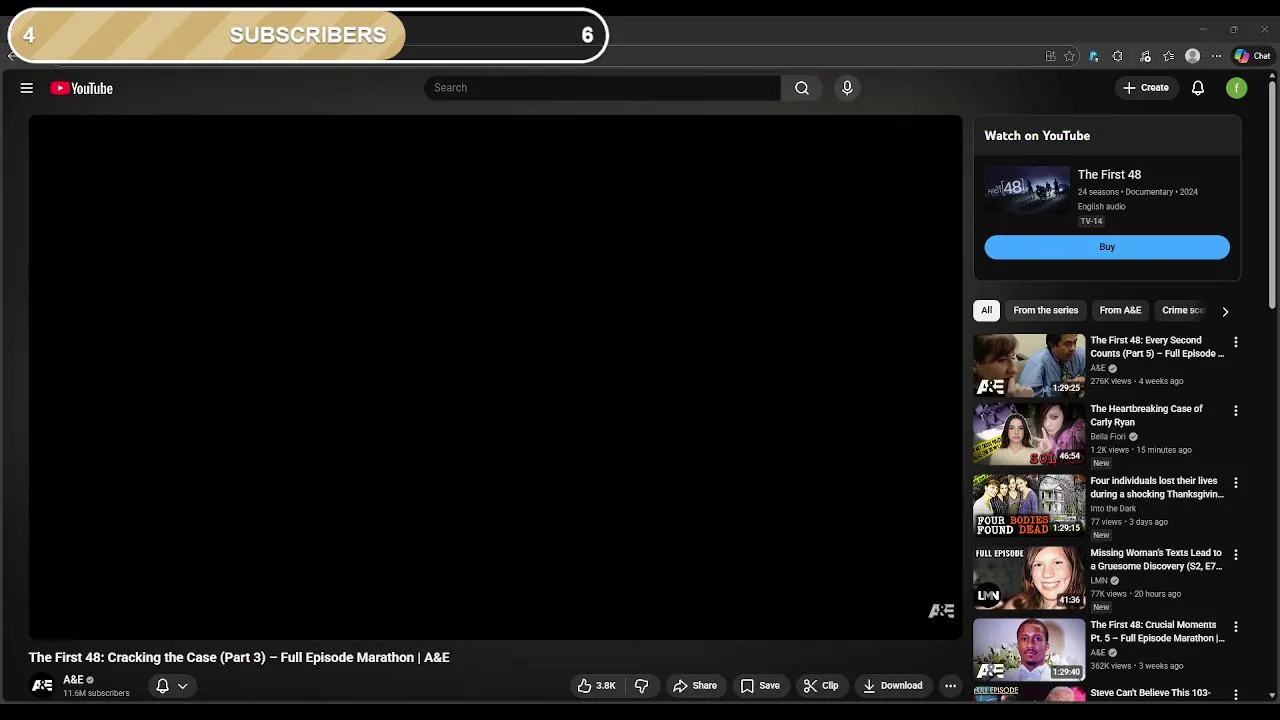
Task: Add page to favorites via star icon
Action: [1069, 56]
